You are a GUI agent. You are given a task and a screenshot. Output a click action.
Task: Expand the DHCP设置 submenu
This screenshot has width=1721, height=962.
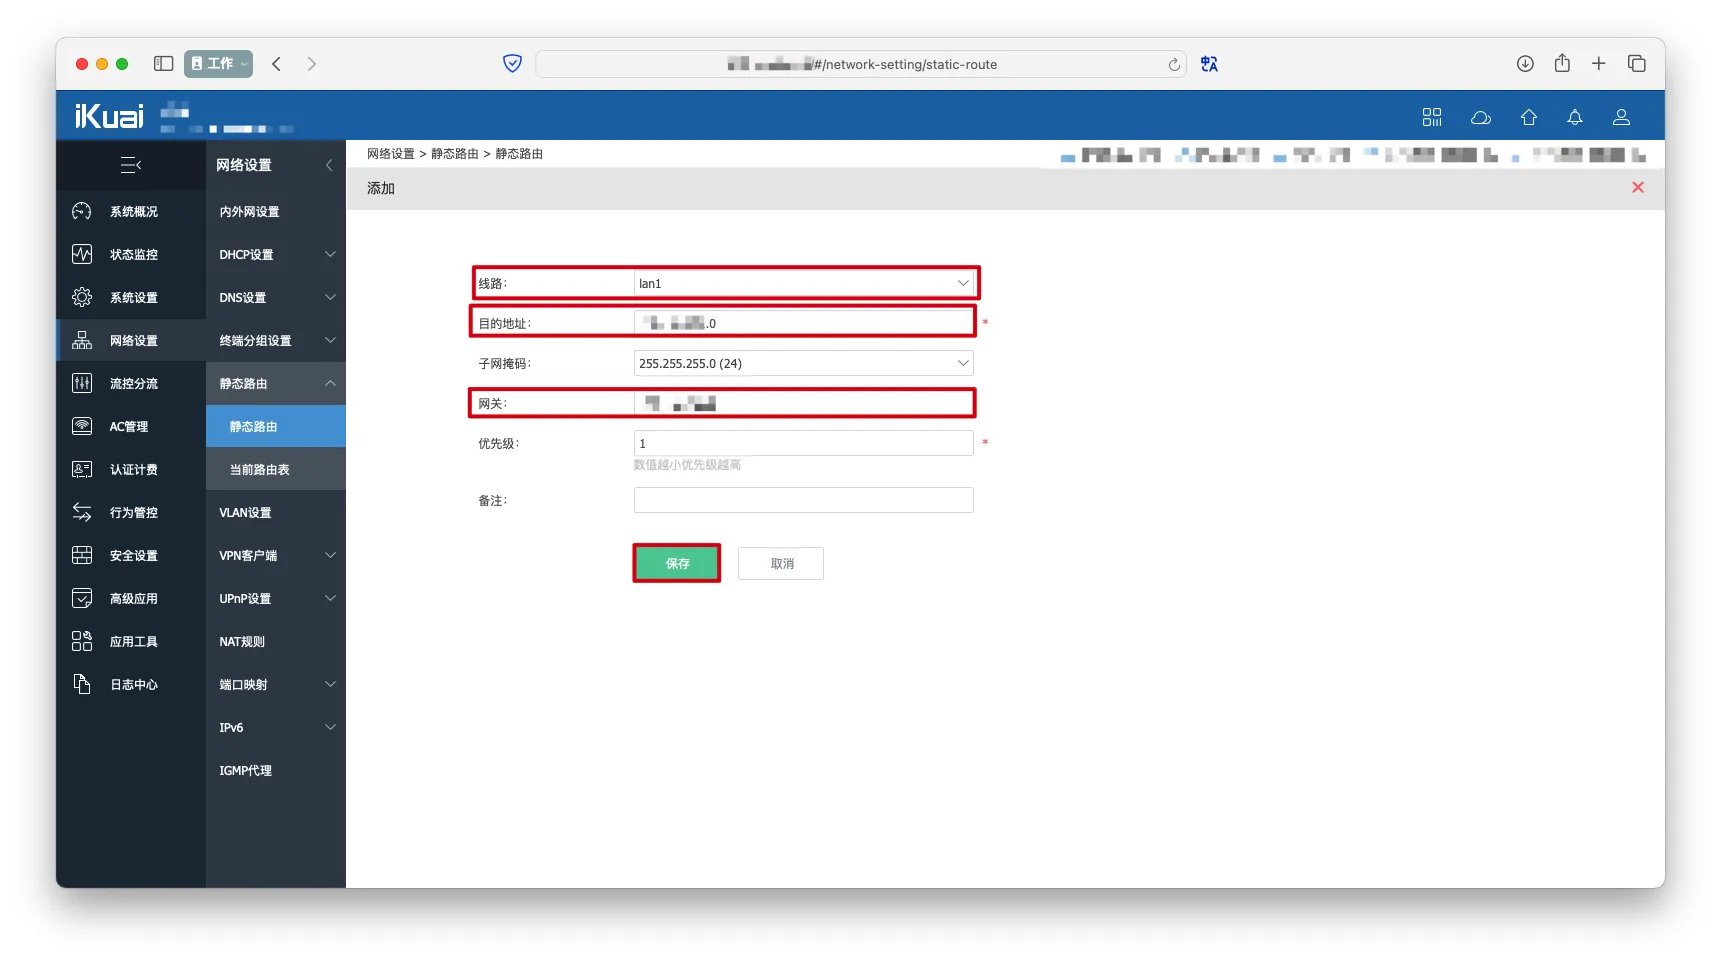275,255
